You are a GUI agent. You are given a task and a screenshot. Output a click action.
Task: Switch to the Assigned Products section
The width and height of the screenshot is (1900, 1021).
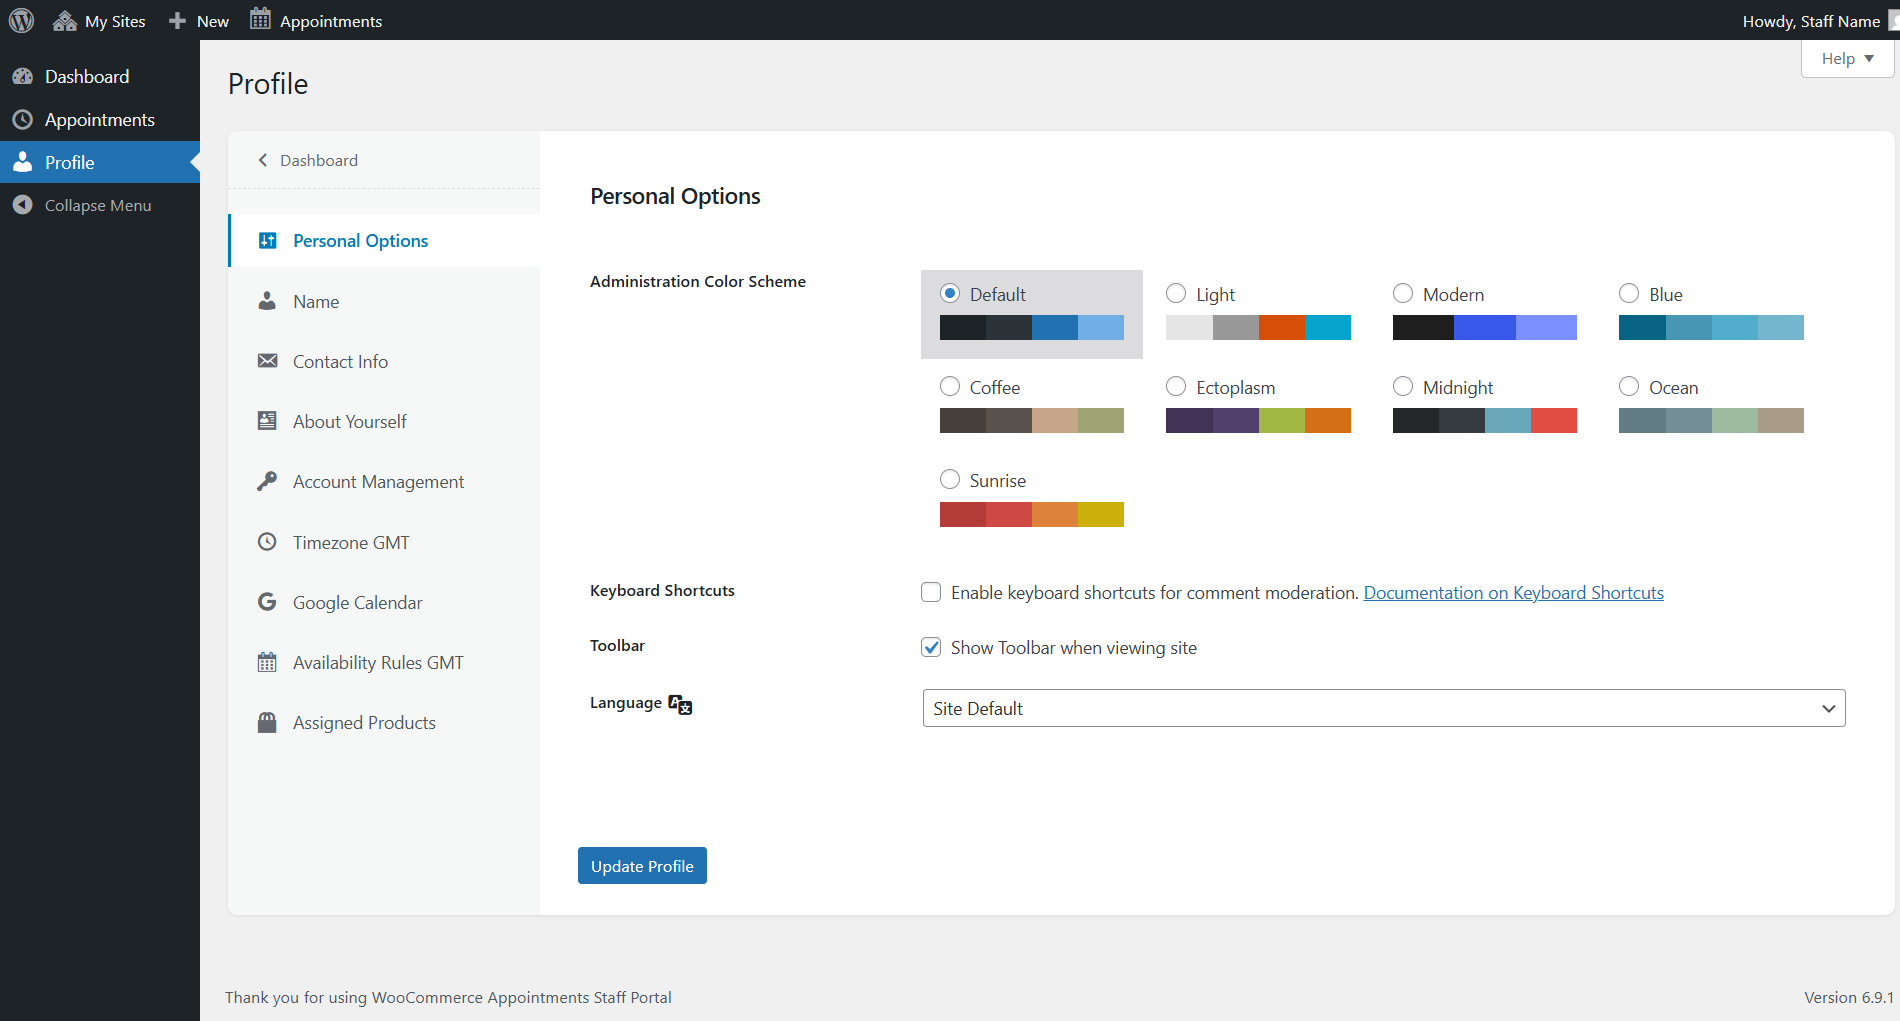tap(364, 722)
